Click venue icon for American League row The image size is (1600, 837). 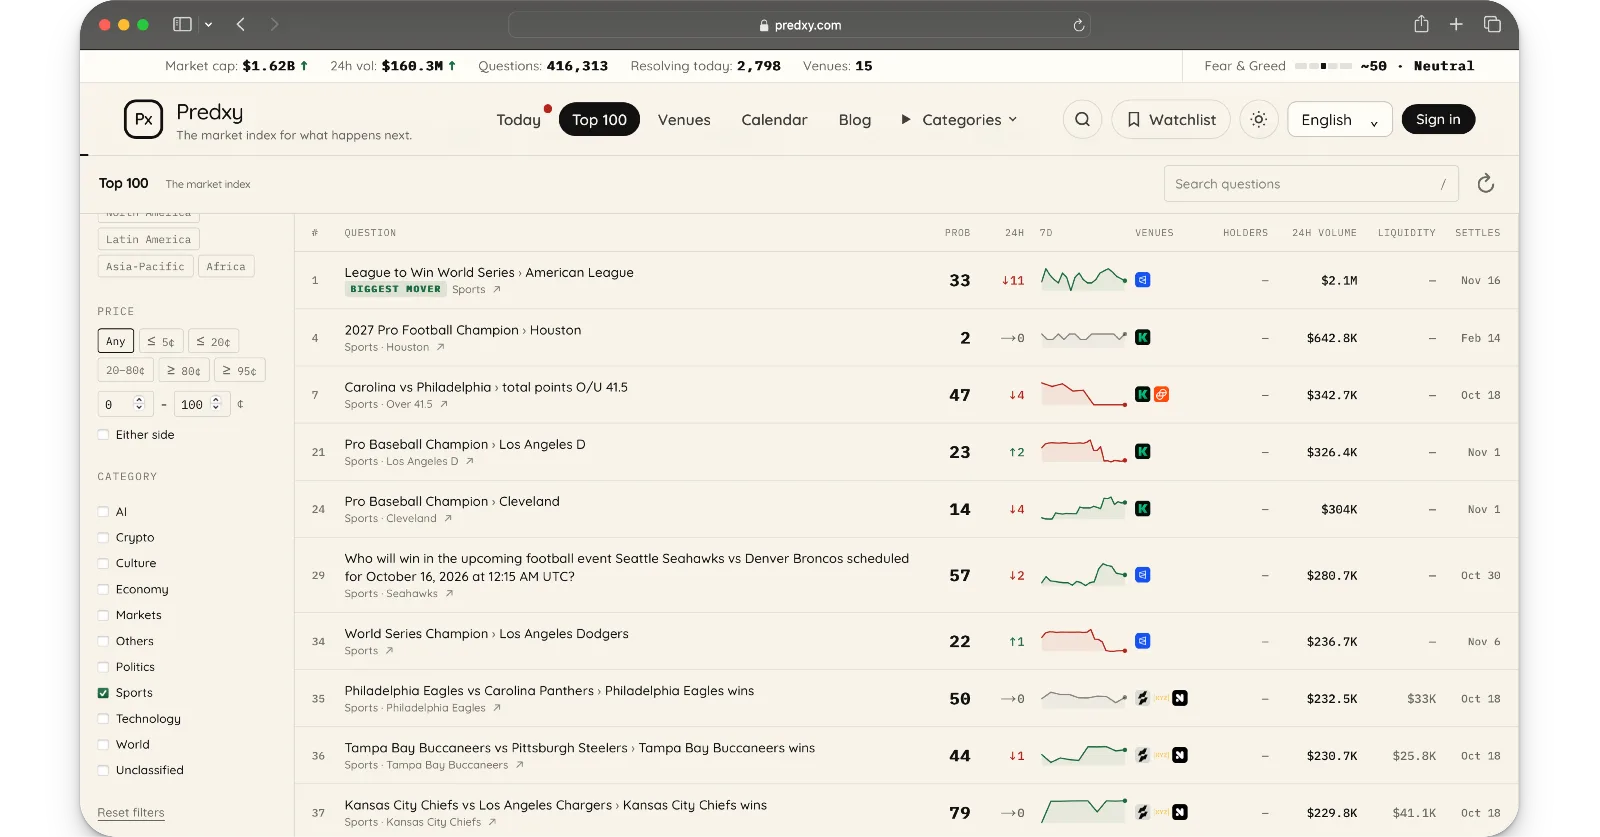point(1142,280)
